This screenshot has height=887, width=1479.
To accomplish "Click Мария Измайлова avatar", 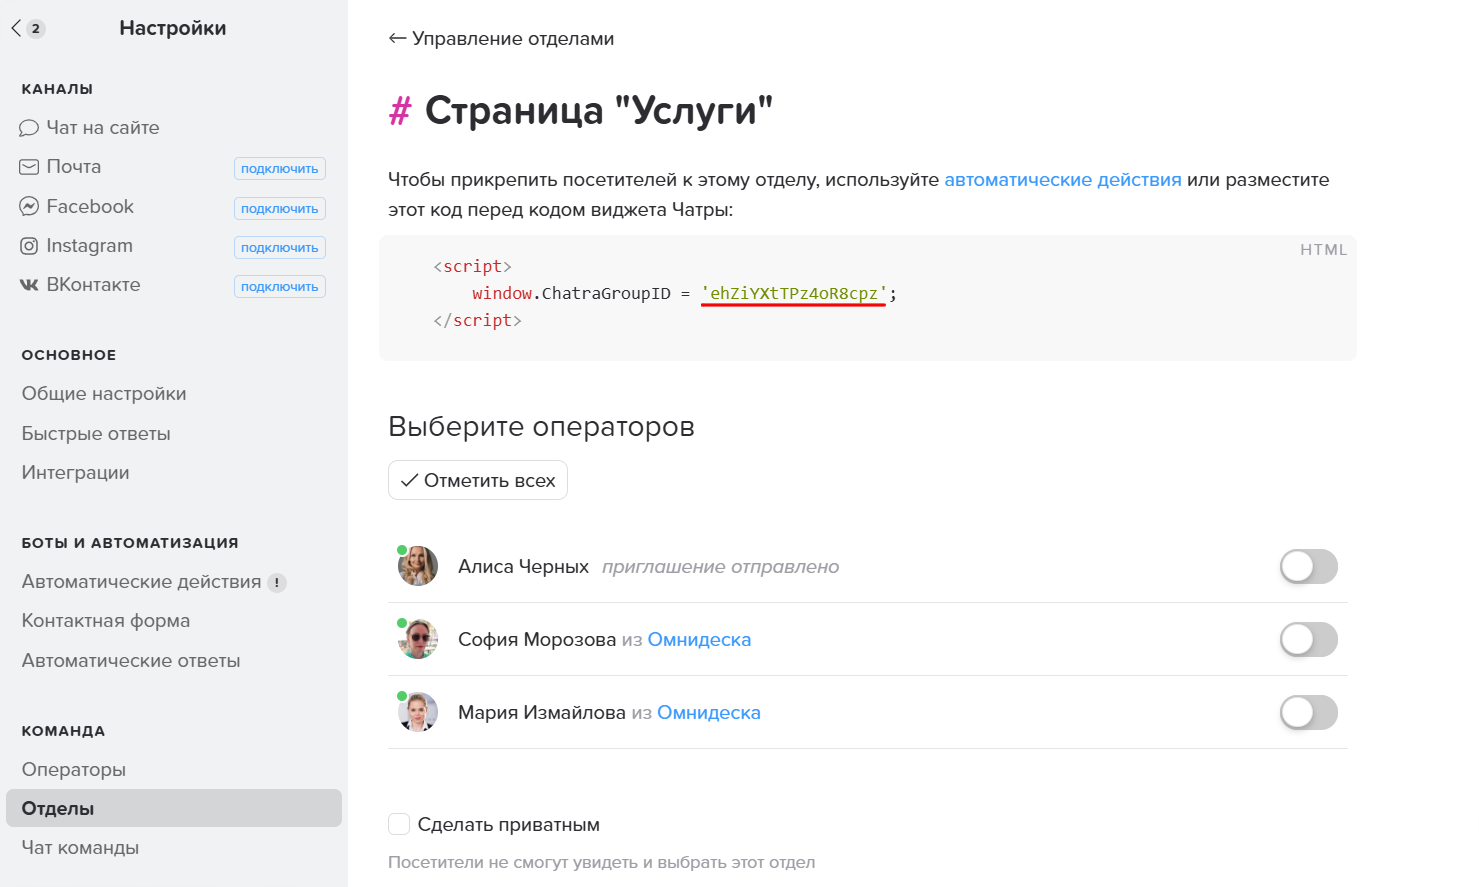I will click(x=418, y=712).
